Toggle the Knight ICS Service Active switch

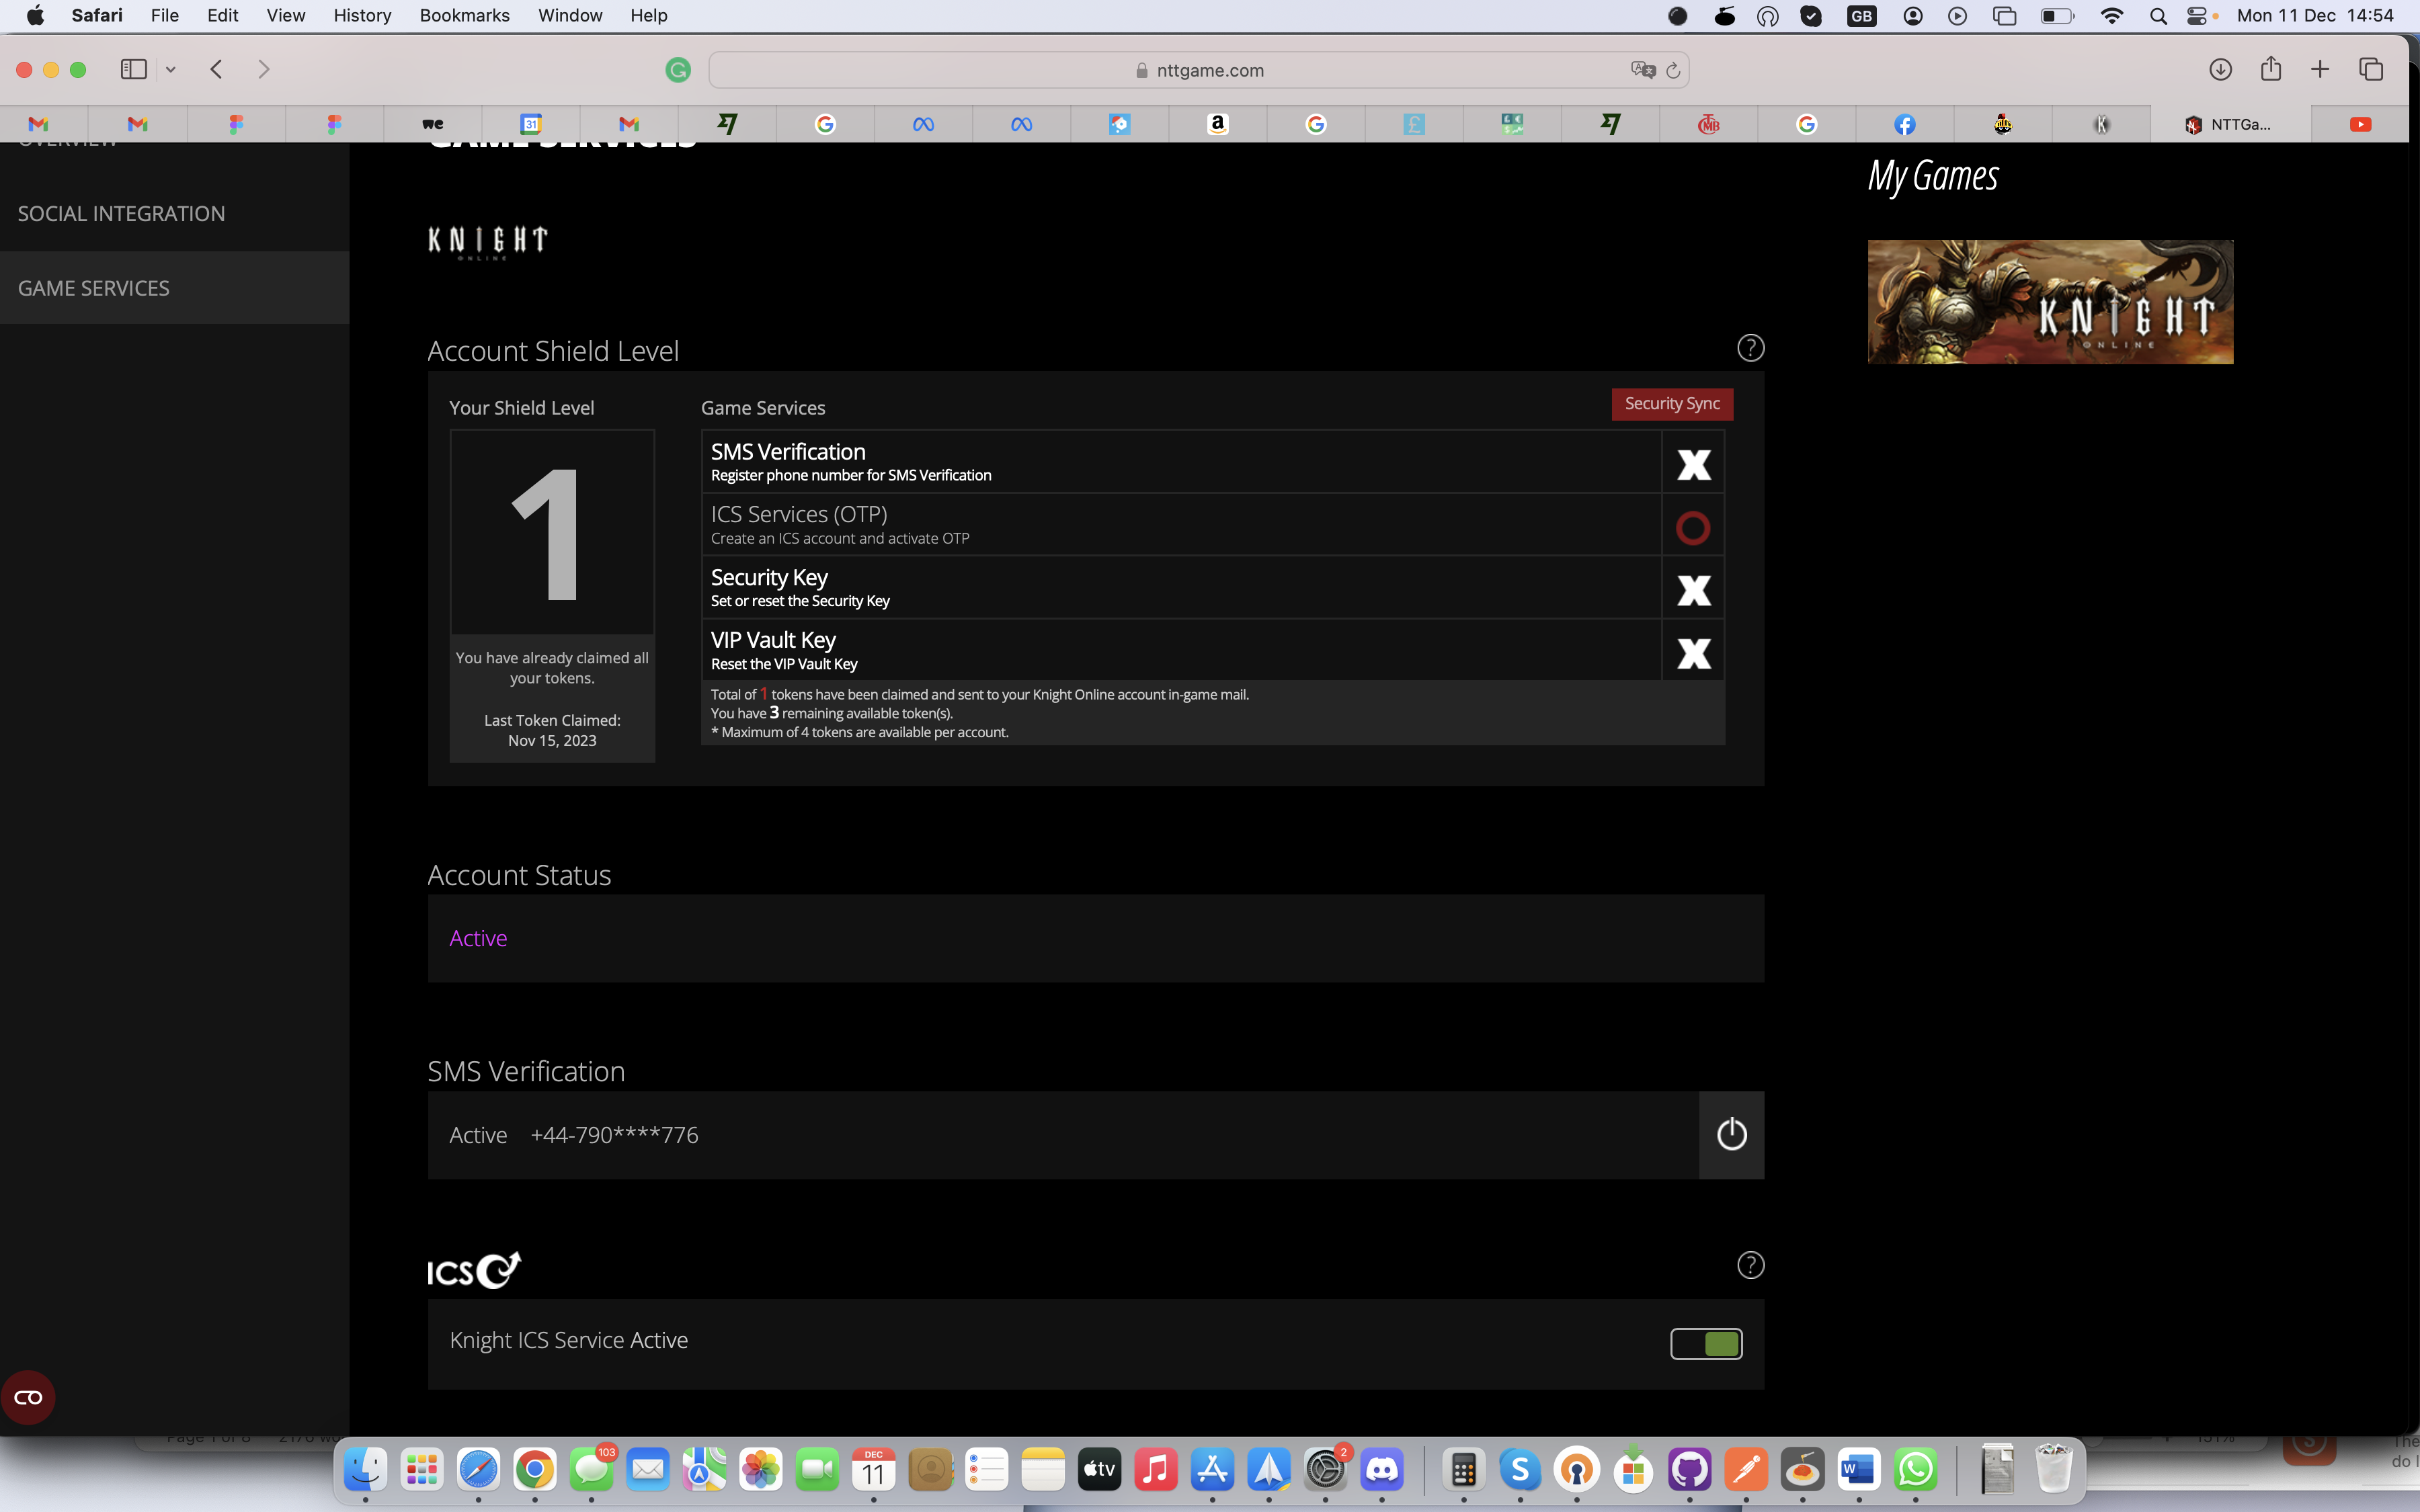(x=1706, y=1343)
